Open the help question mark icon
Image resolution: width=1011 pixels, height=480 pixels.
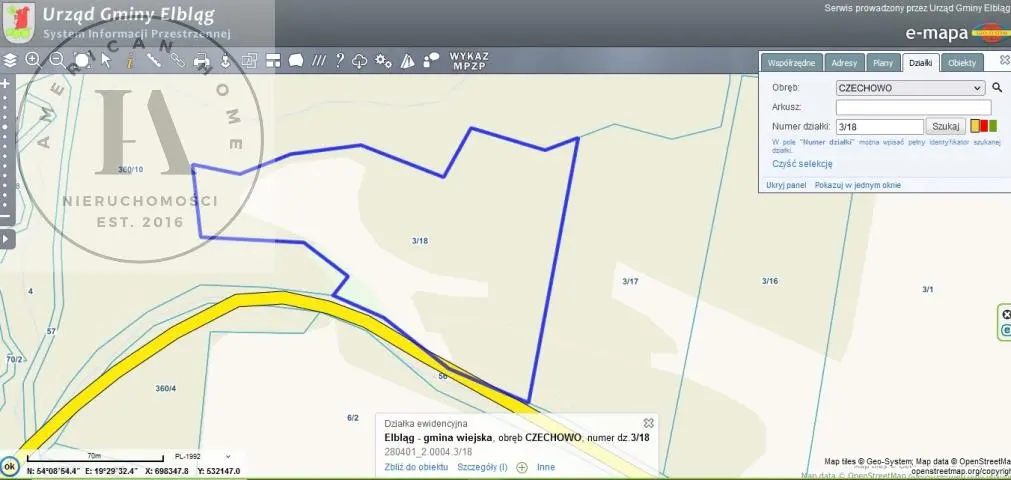click(x=339, y=60)
